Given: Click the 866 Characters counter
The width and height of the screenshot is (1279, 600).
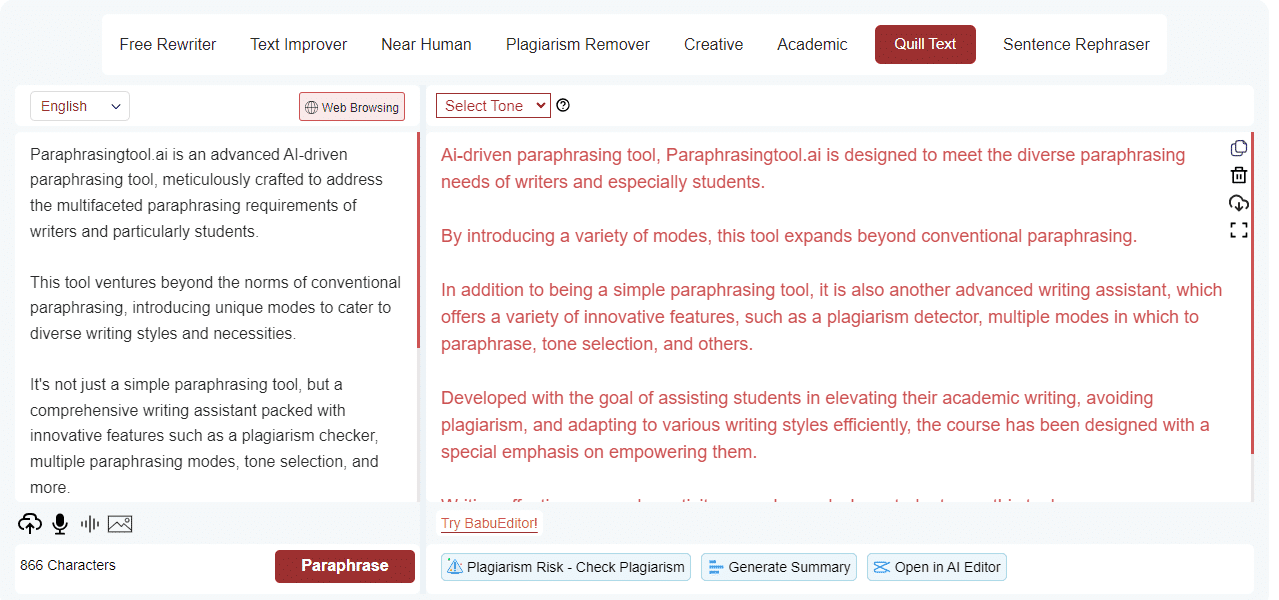Looking at the screenshot, I should click(68, 565).
